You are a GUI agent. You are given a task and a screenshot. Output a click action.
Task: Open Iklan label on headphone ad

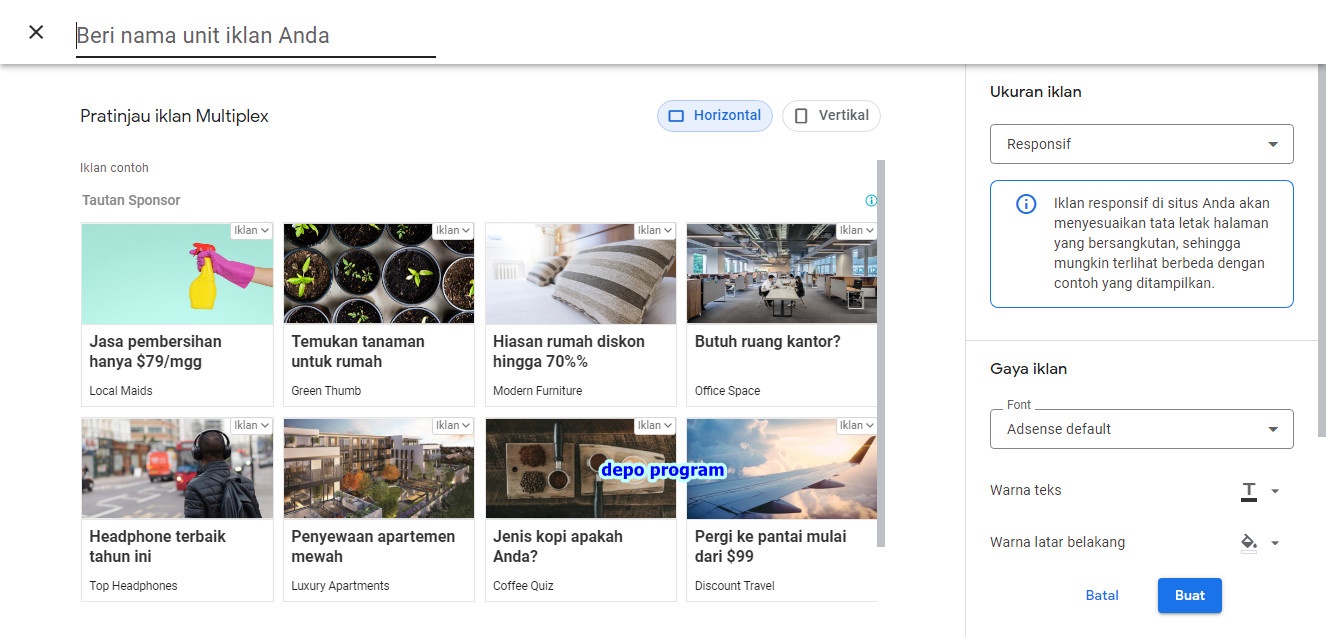(x=252, y=425)
